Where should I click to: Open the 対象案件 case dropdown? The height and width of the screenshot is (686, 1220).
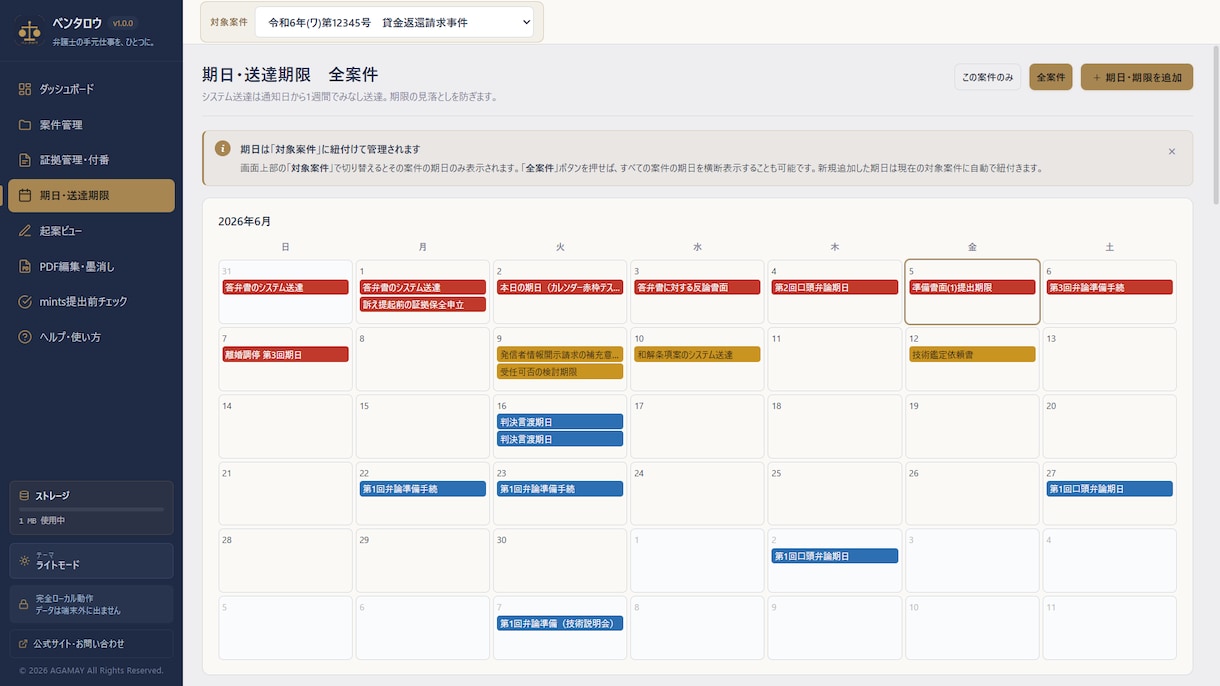[394, 22]
